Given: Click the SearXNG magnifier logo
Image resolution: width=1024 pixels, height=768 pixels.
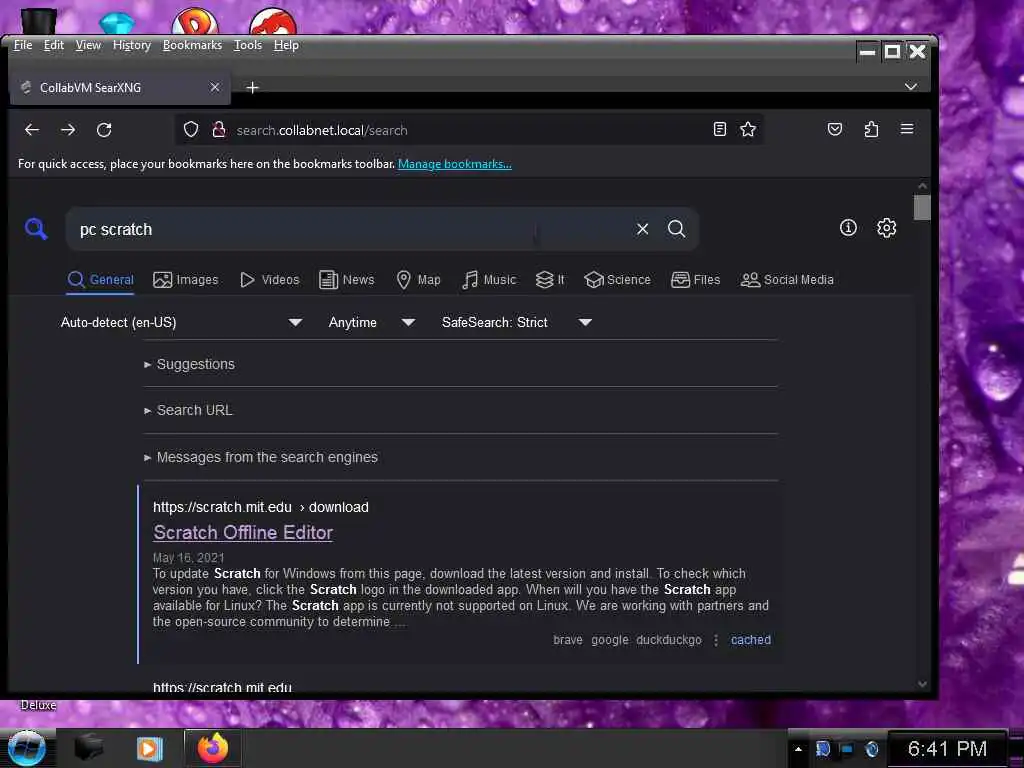Looking at the screenshot, I should tap(36, 229).
